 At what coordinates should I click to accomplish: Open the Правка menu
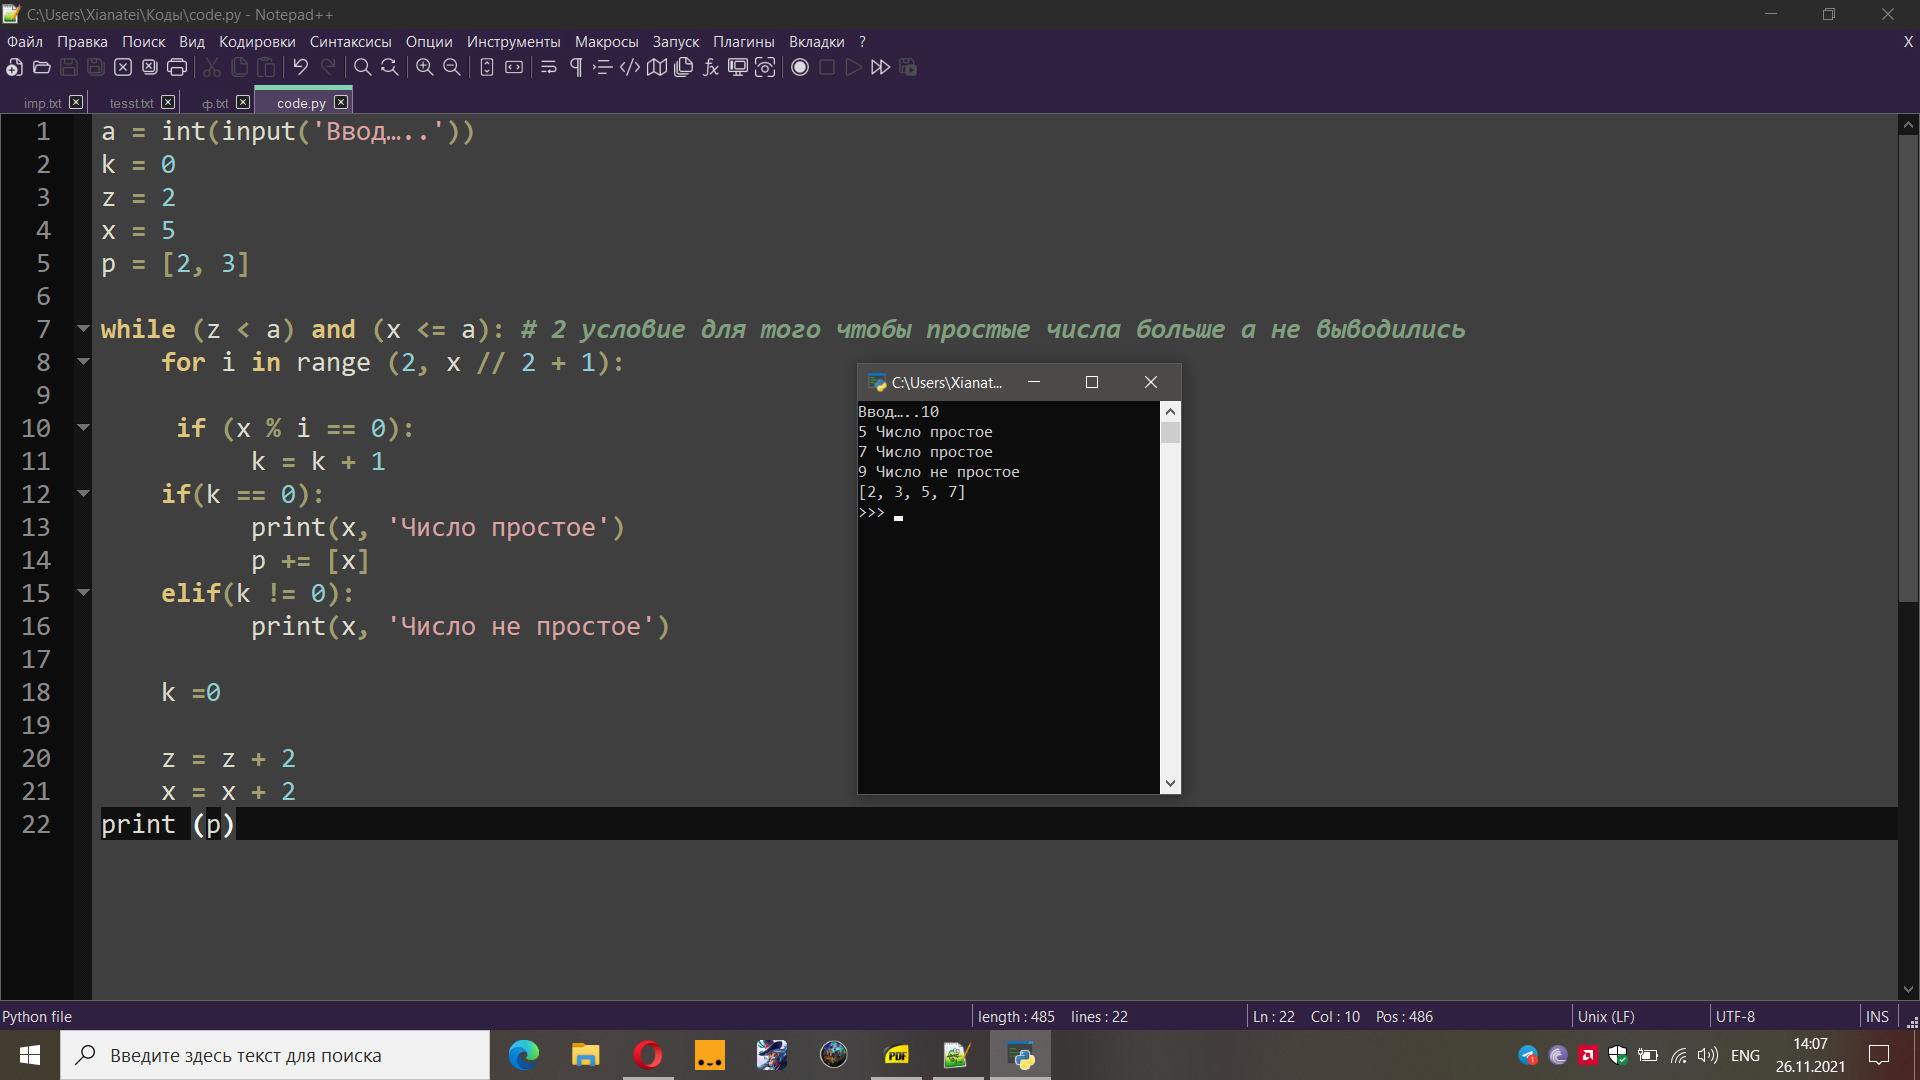coord(82,41)
